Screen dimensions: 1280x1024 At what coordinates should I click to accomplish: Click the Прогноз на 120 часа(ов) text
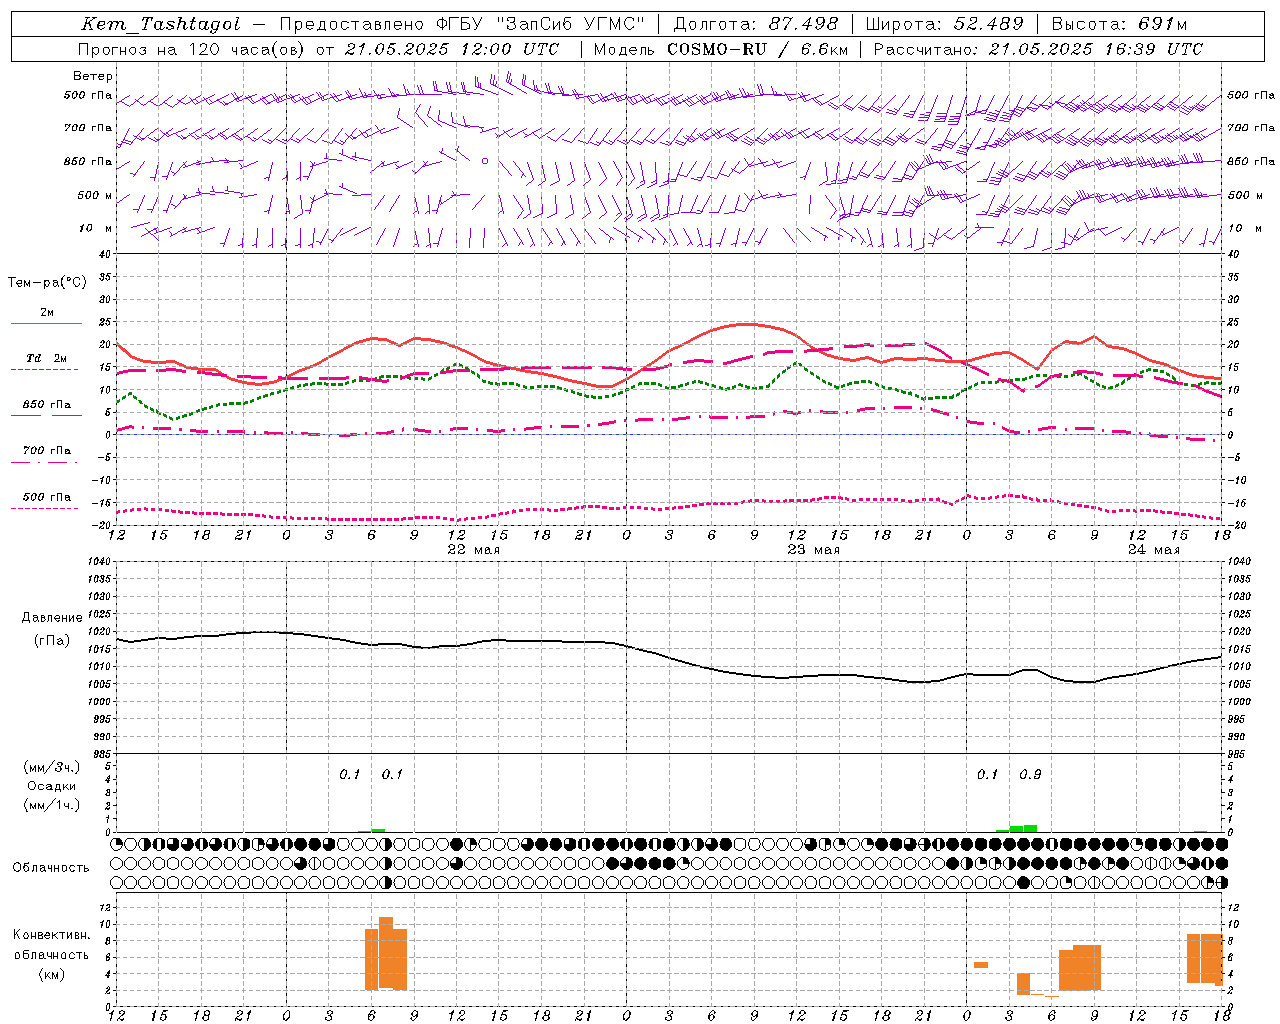point(192,49)
